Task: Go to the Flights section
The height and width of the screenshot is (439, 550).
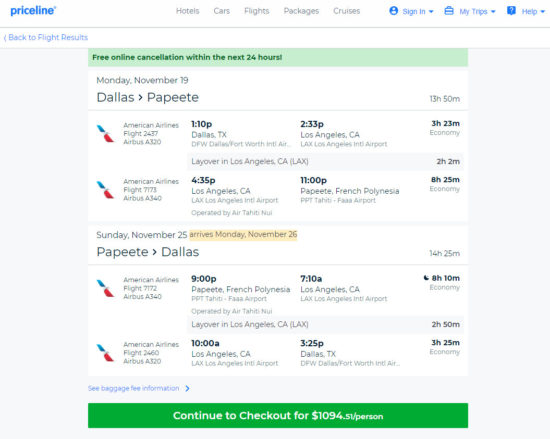Action: point(257,11)
